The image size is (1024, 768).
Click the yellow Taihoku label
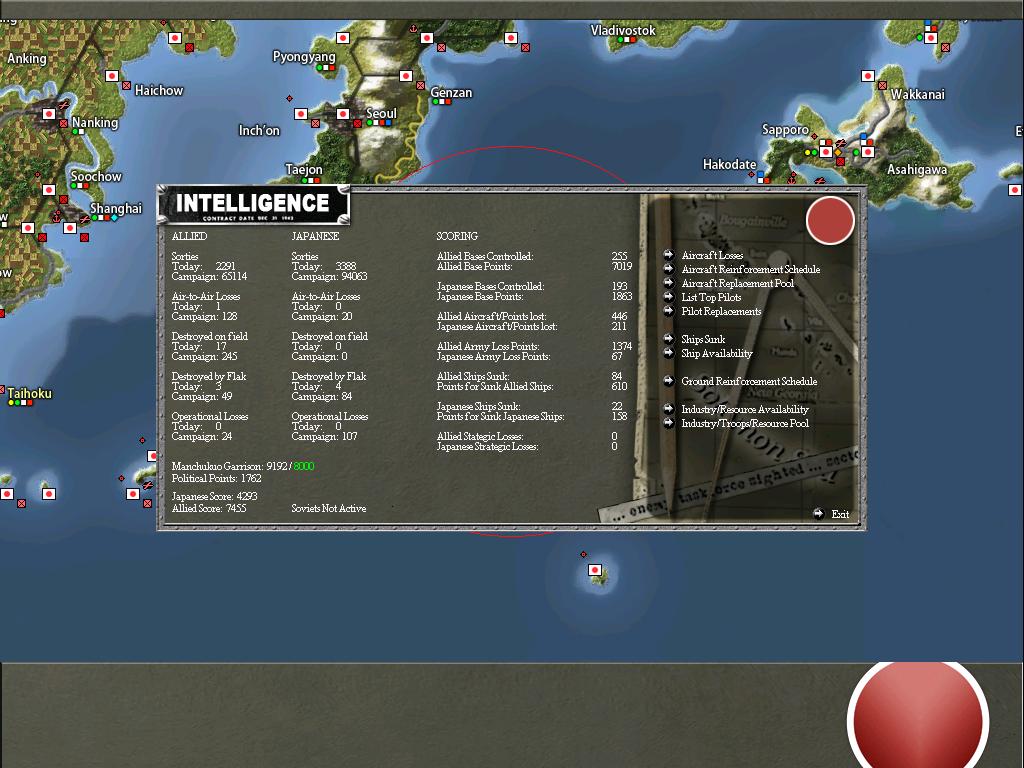click(29, 393)
